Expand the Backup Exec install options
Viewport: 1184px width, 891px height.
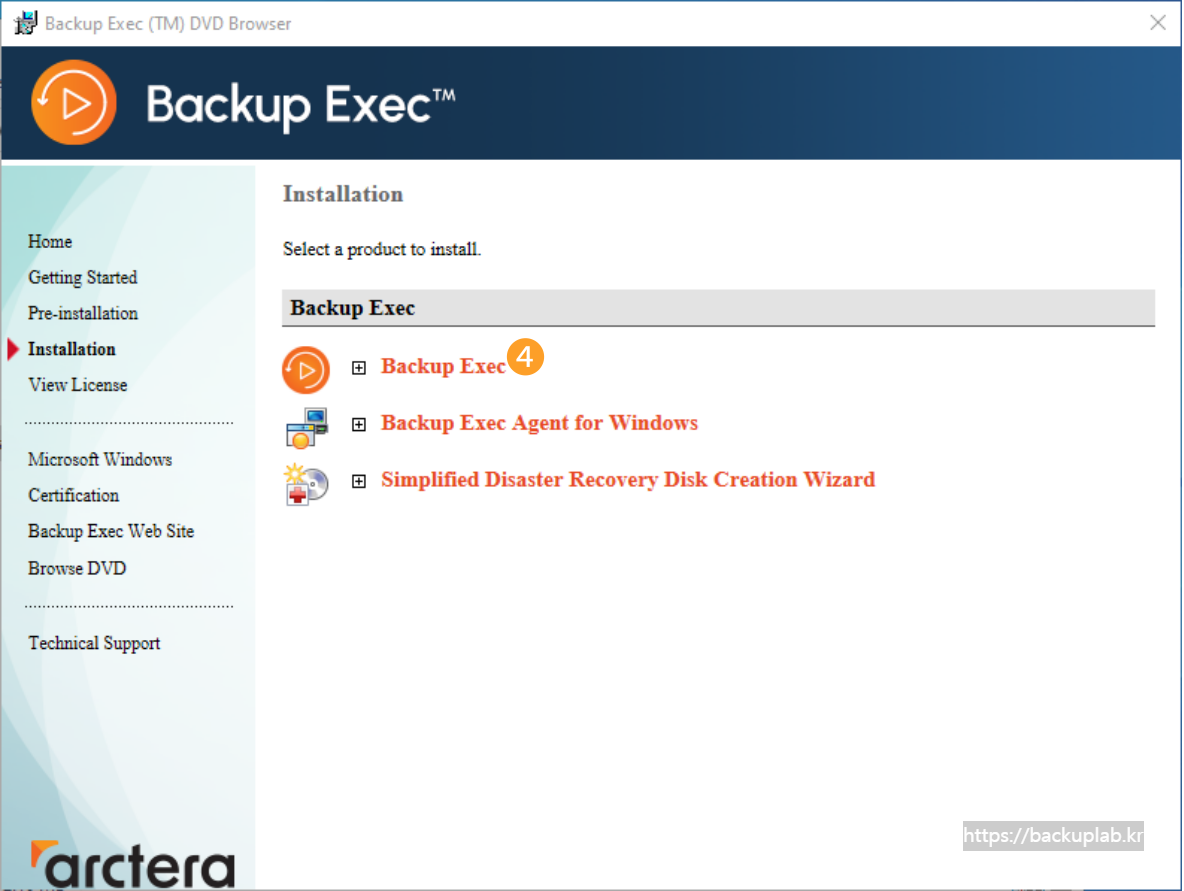359,368
